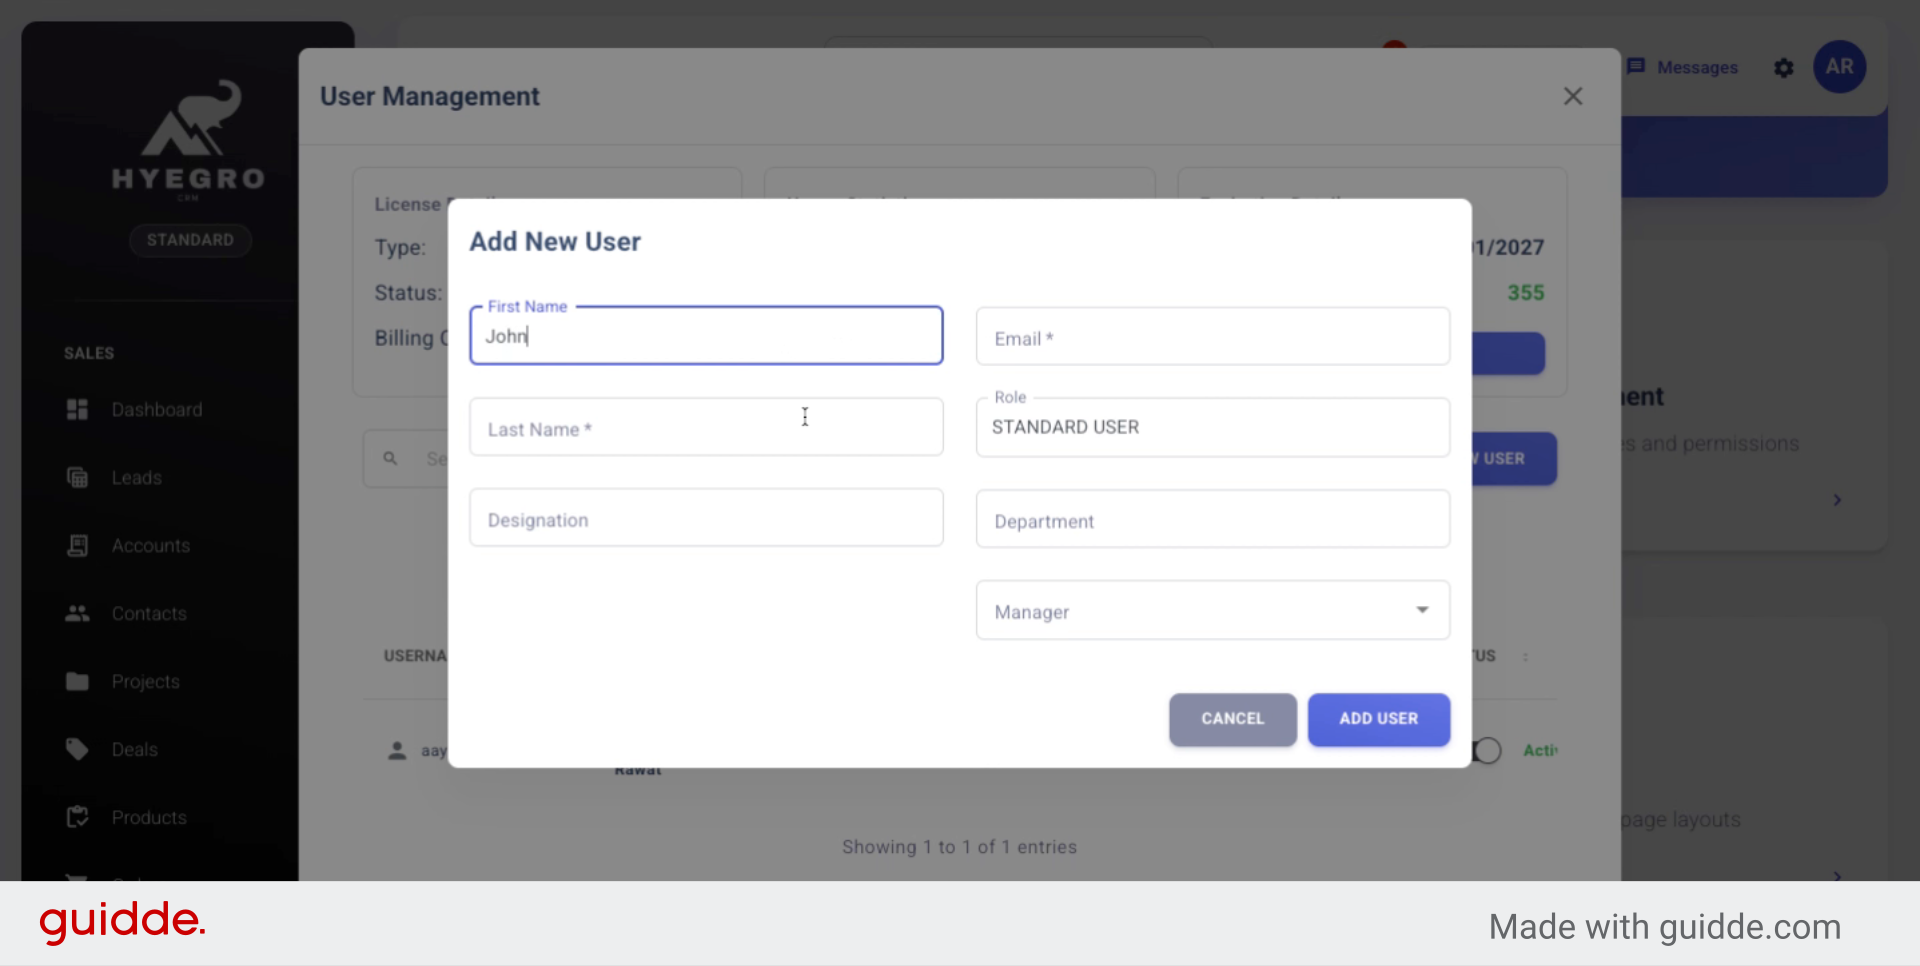Open the Role STANDARD USER selector
This screenshot has width=1920, height=966.
click(x=1212, y=428)
